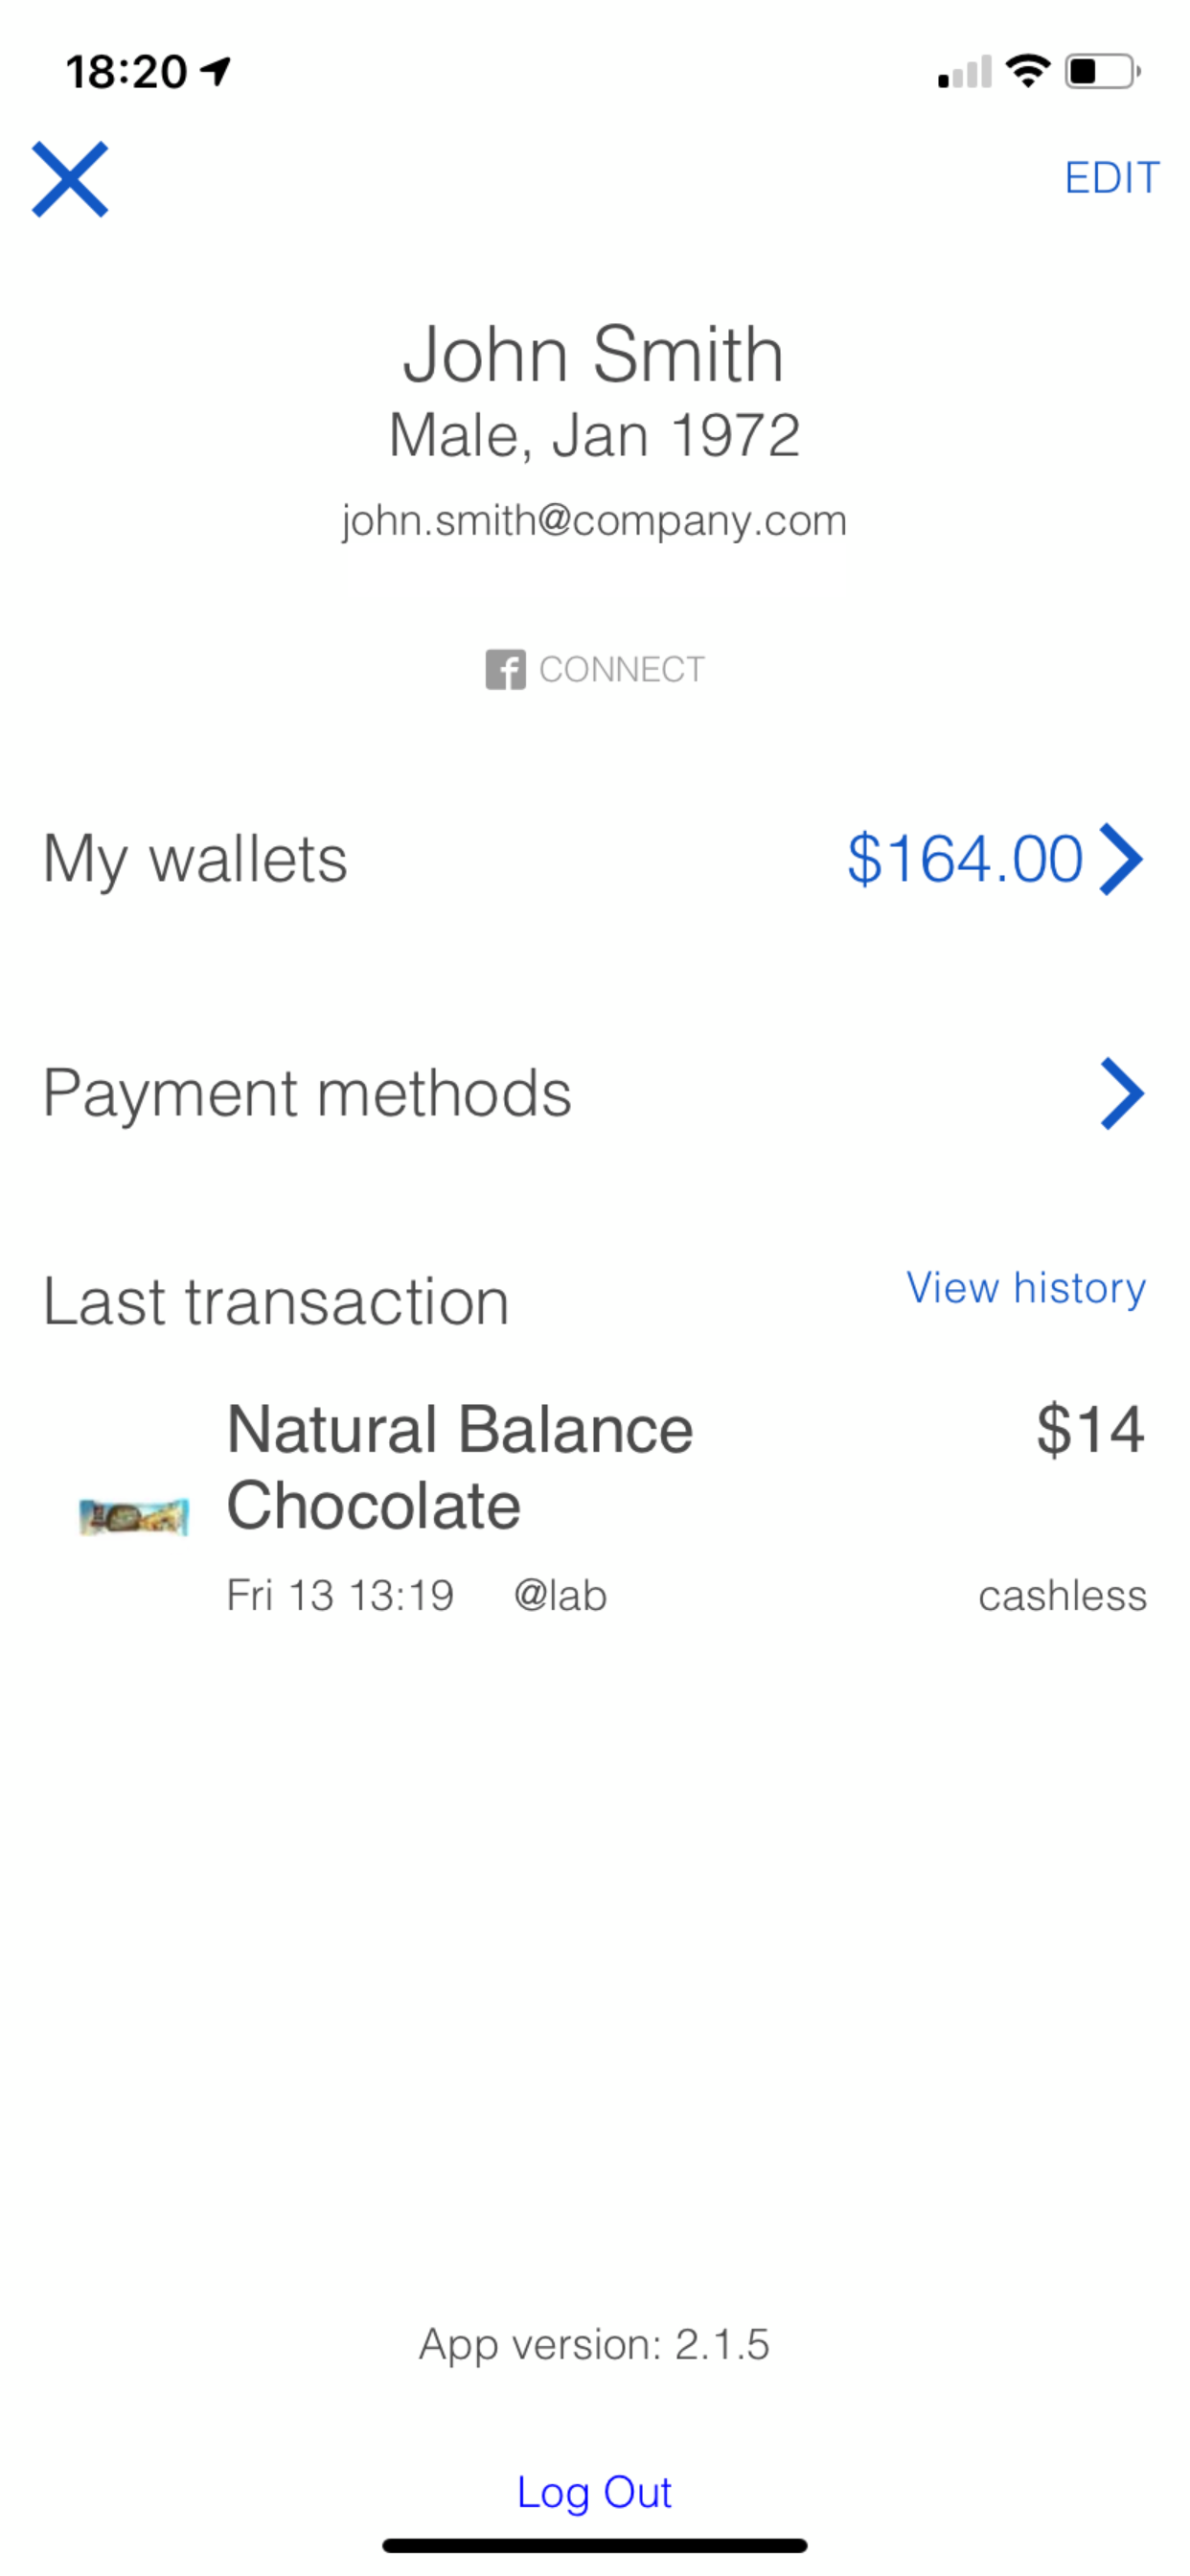
Task: Tap the CONNECT Facebook label
Action: pos(622,669)
